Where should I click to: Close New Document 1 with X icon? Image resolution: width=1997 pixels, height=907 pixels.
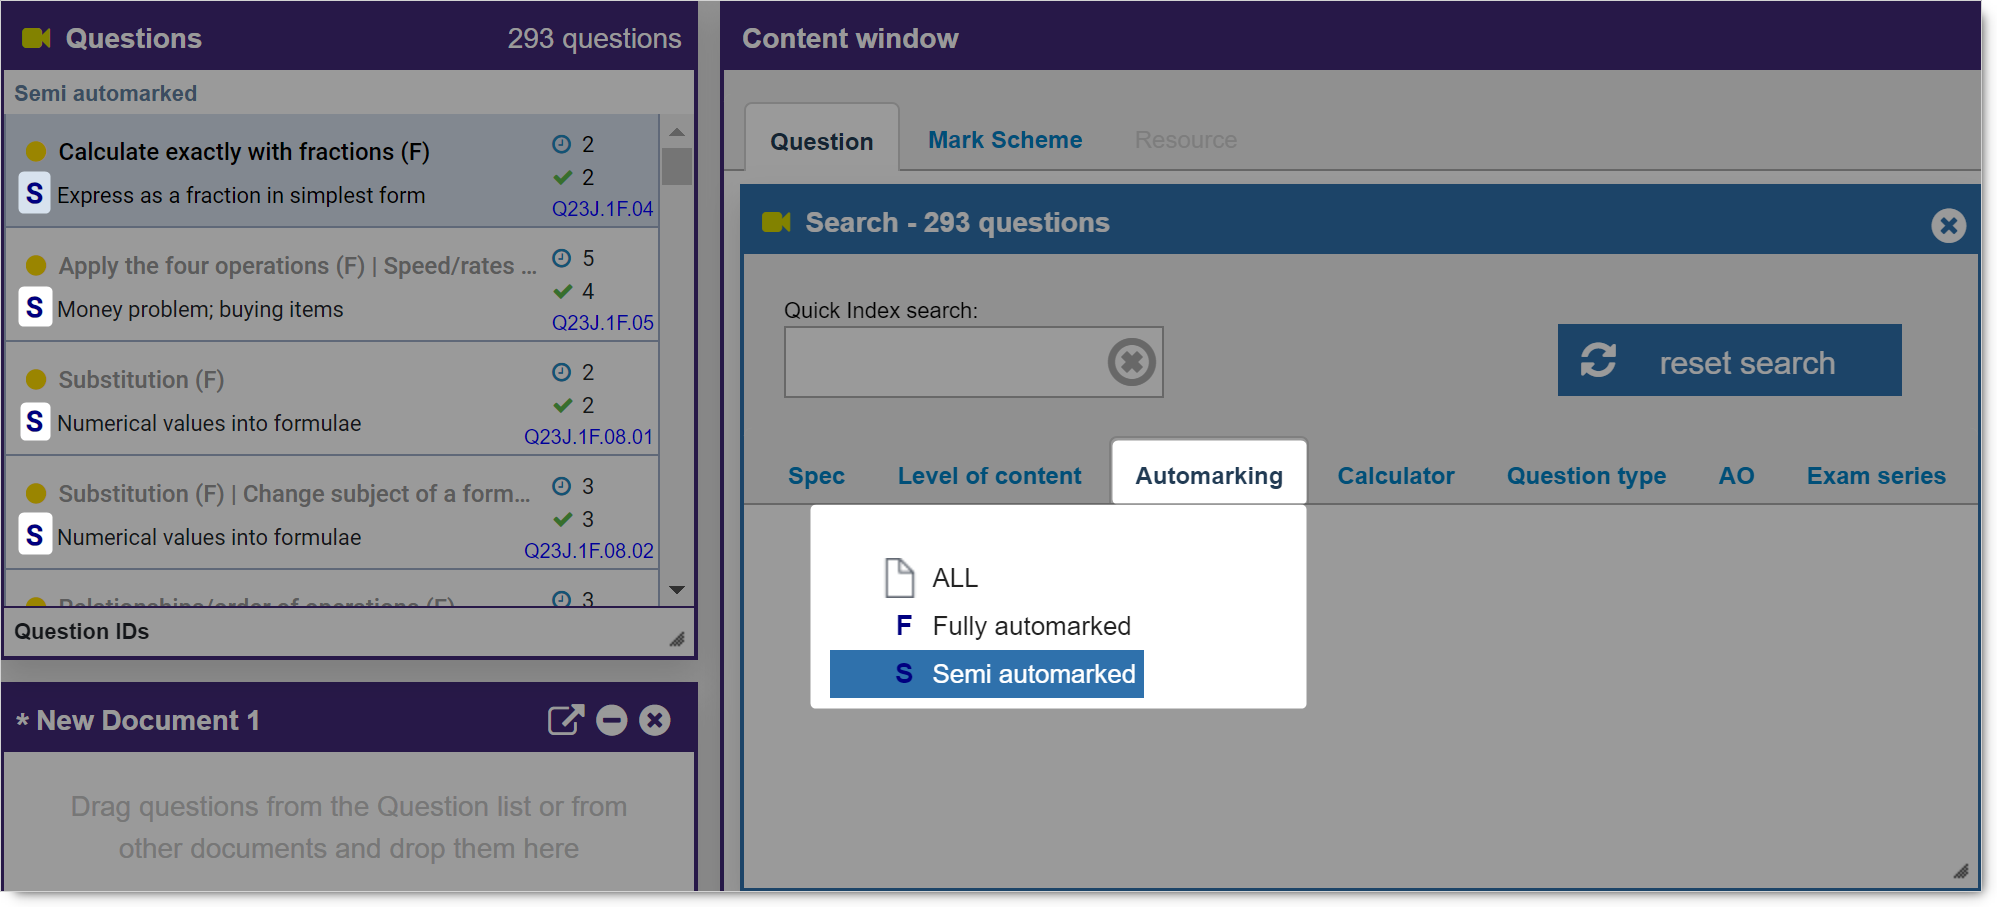click(x=655, y=720)
